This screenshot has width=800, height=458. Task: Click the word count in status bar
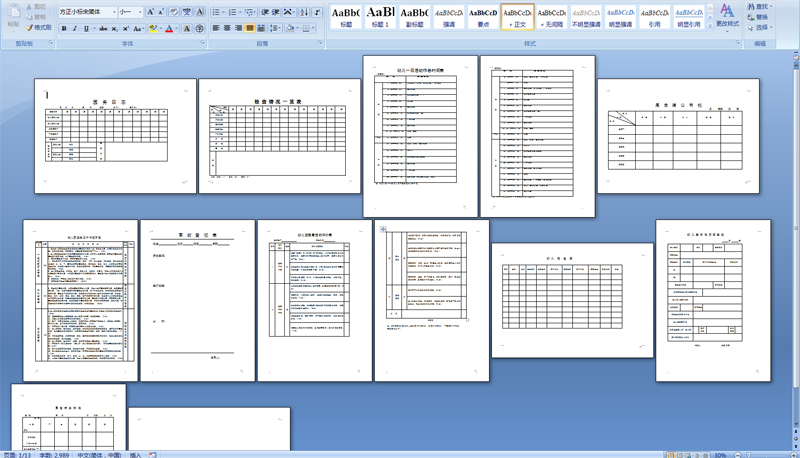tap(54, 454)
